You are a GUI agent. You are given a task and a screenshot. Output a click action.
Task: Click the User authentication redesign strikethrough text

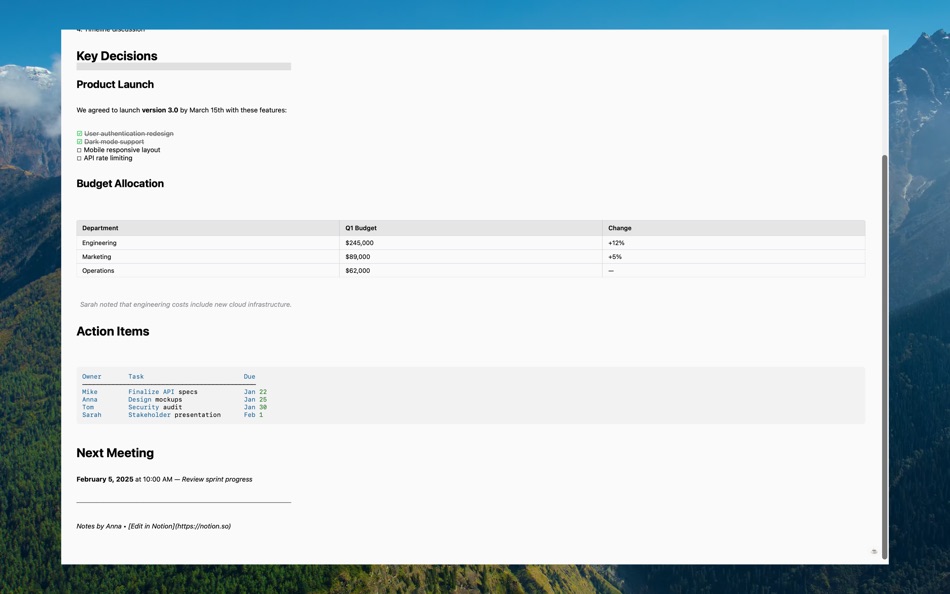128,133
